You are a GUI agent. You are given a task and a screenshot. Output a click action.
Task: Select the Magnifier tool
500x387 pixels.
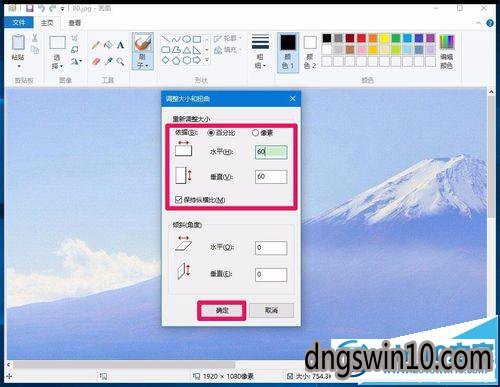pyautogui.click(x=120, y=61)
